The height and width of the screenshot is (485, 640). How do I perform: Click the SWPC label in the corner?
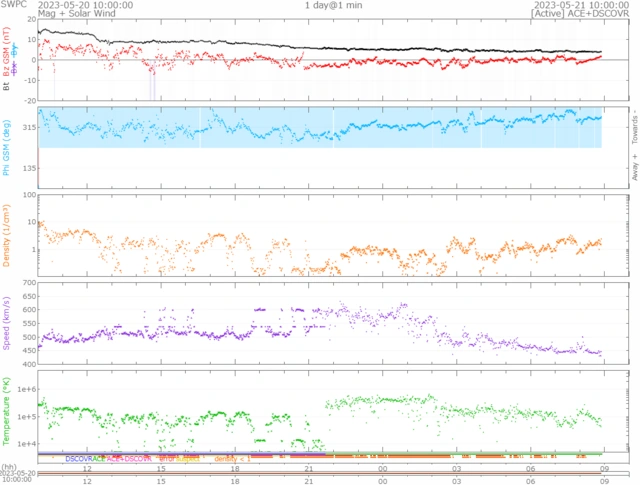[x=14, y=5]
